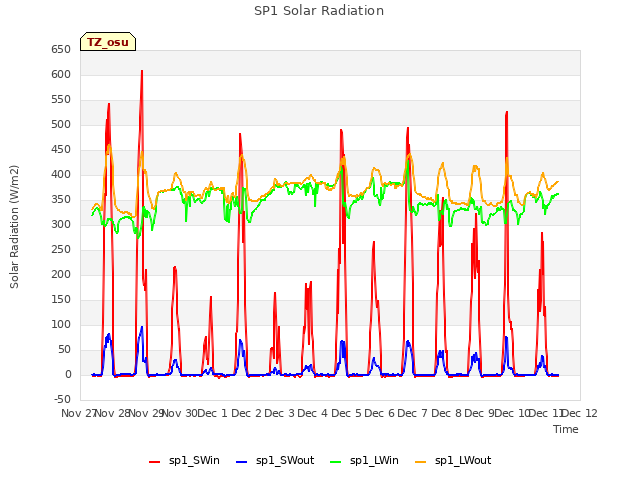Toggle sp1_LWout series in legend
The width and height of the screenshot is (640, 480).
(x=453, y=460)
